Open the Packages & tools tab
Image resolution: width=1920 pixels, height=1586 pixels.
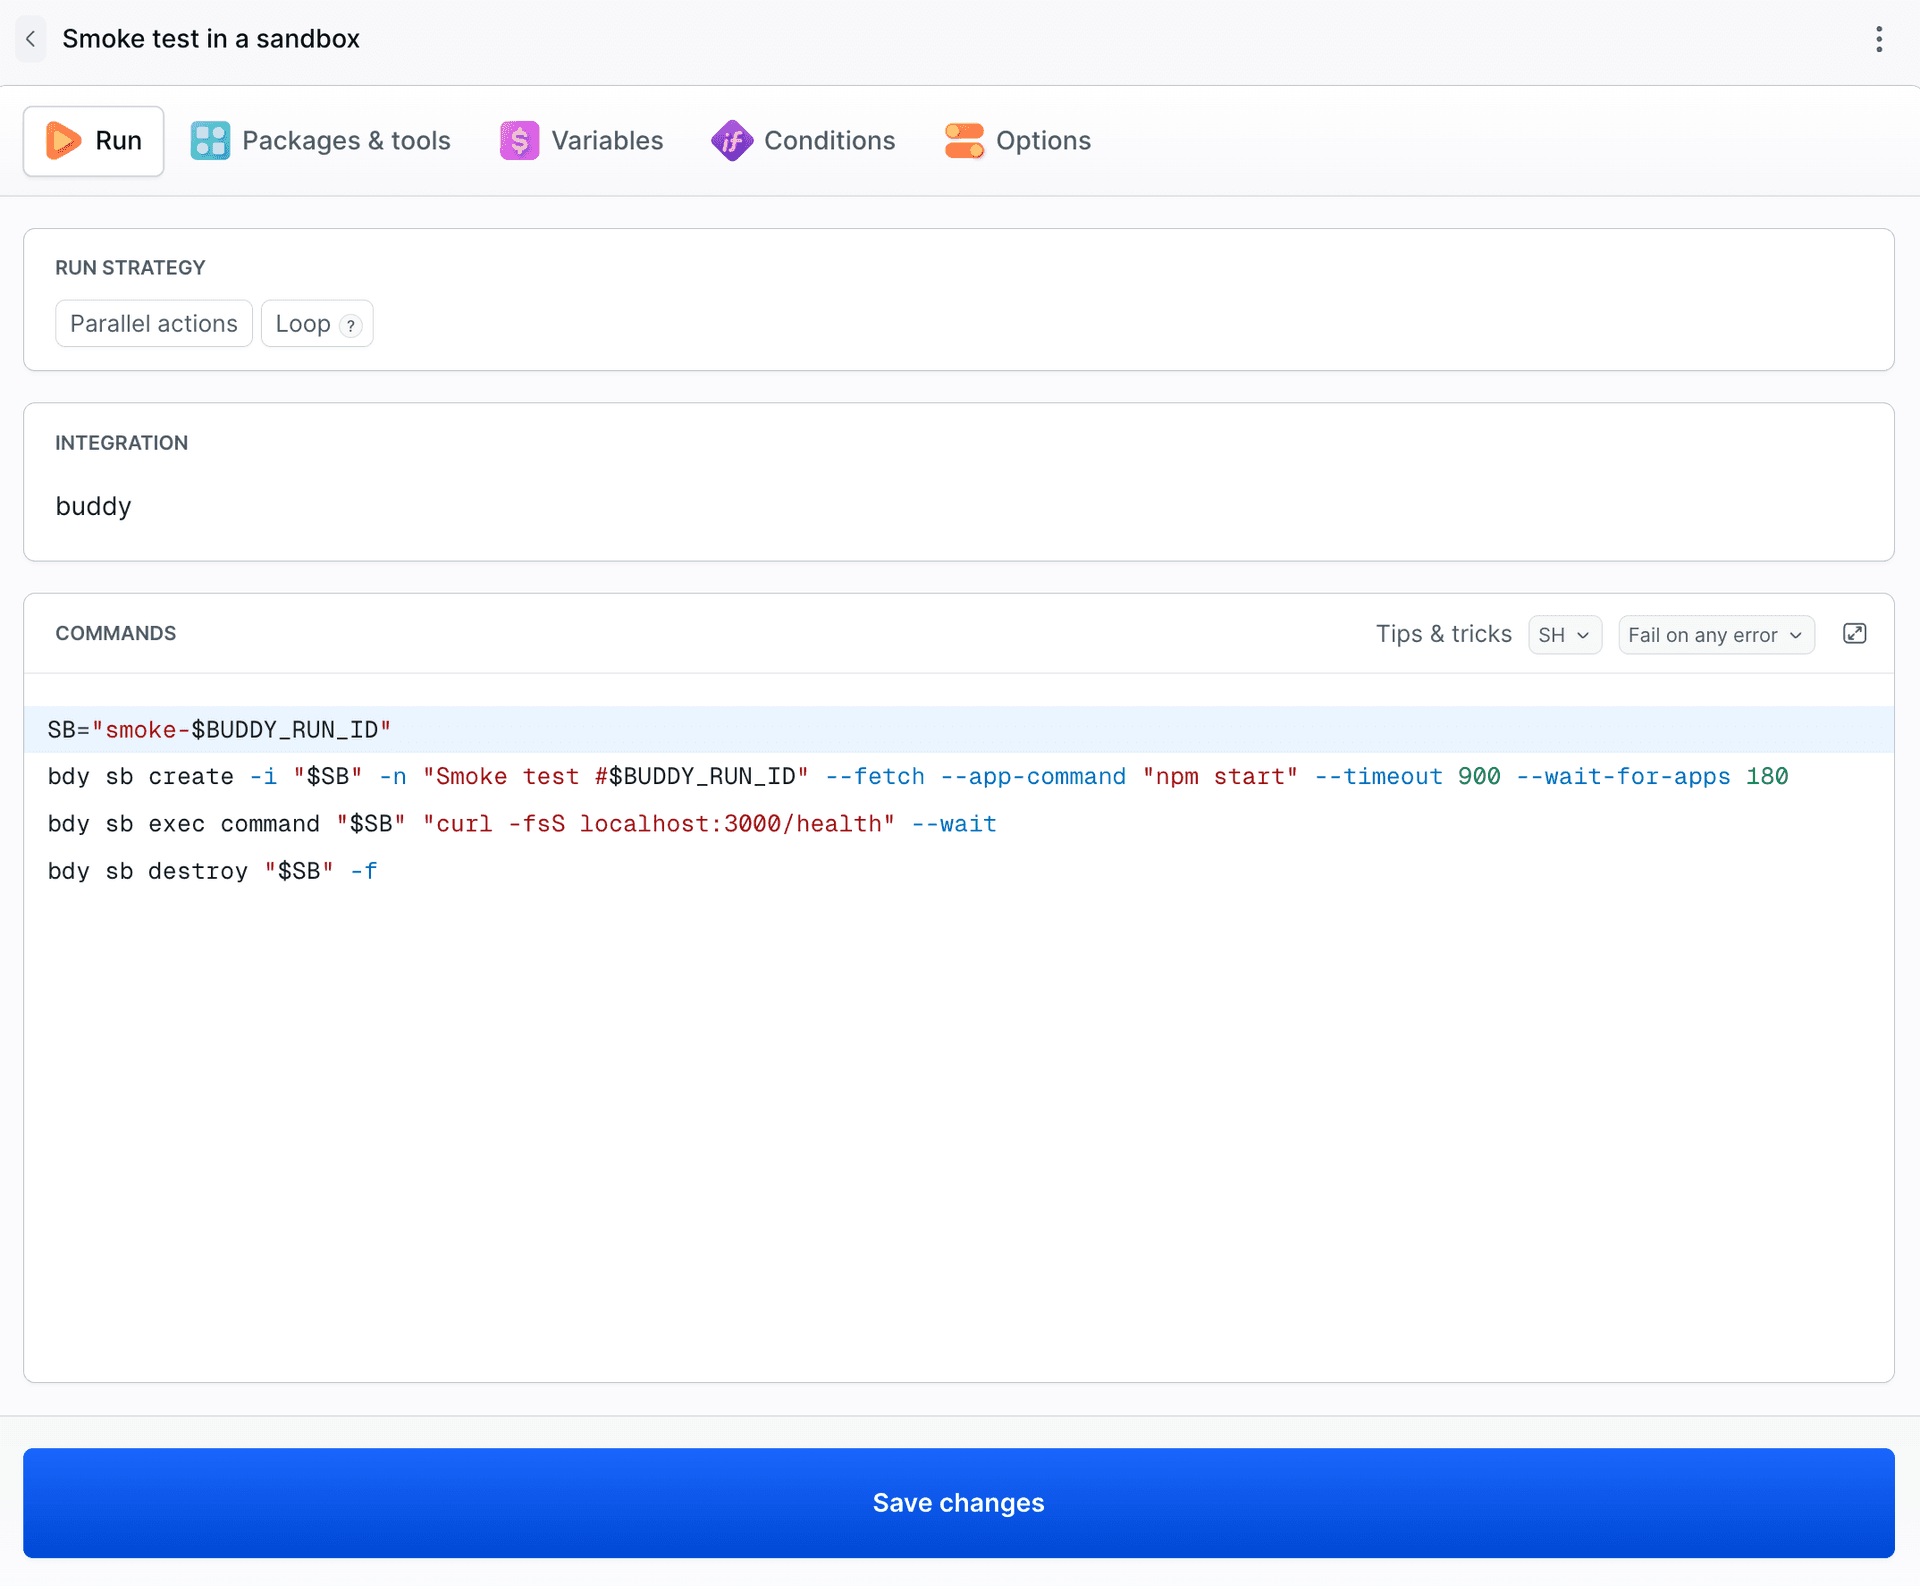click(320, 141)
